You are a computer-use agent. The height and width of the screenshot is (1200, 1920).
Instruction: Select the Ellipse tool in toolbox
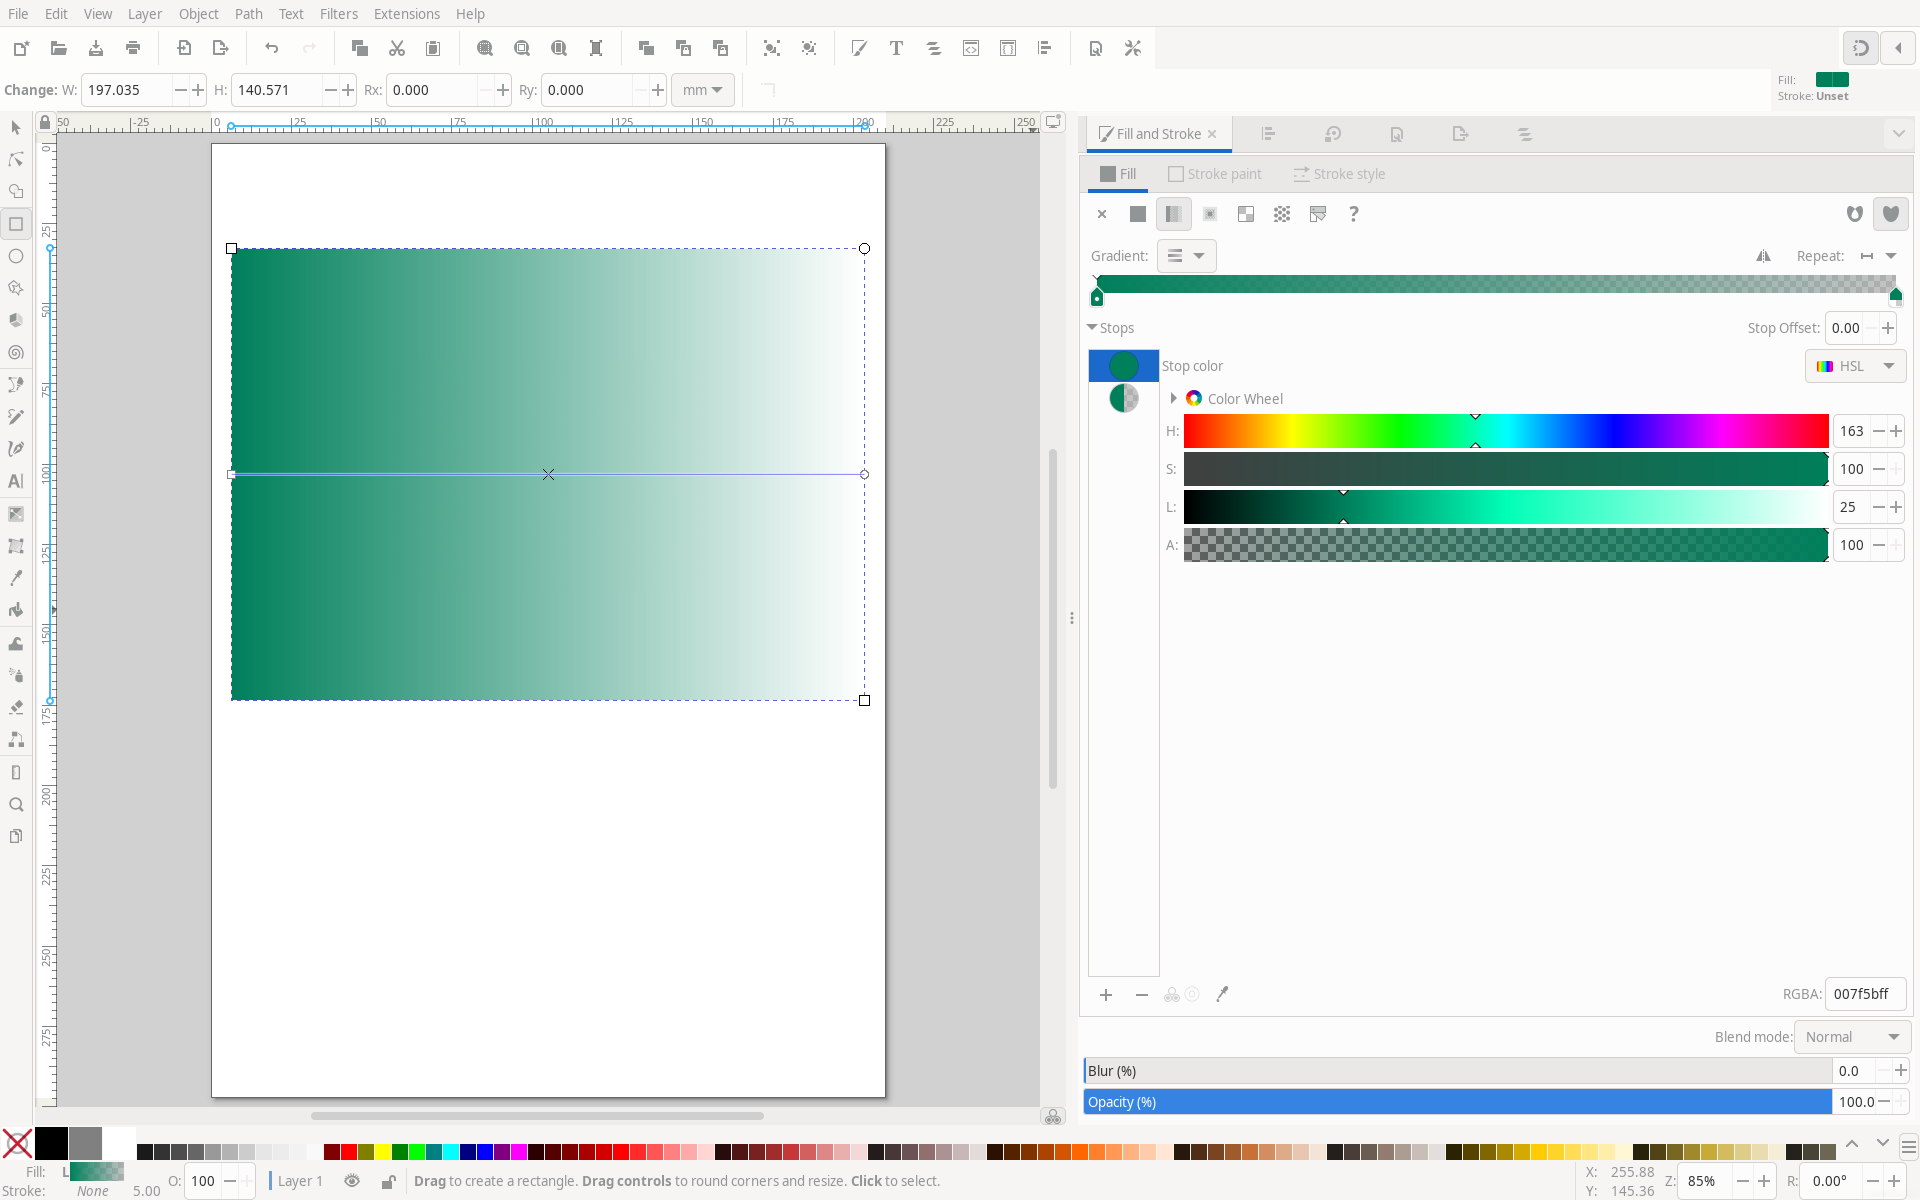(x=16, y=256)
